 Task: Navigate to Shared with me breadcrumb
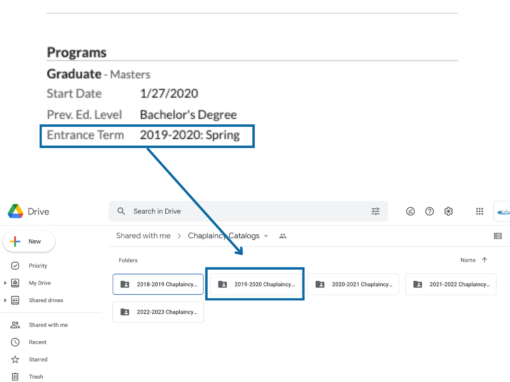click(x=143, y=236)
